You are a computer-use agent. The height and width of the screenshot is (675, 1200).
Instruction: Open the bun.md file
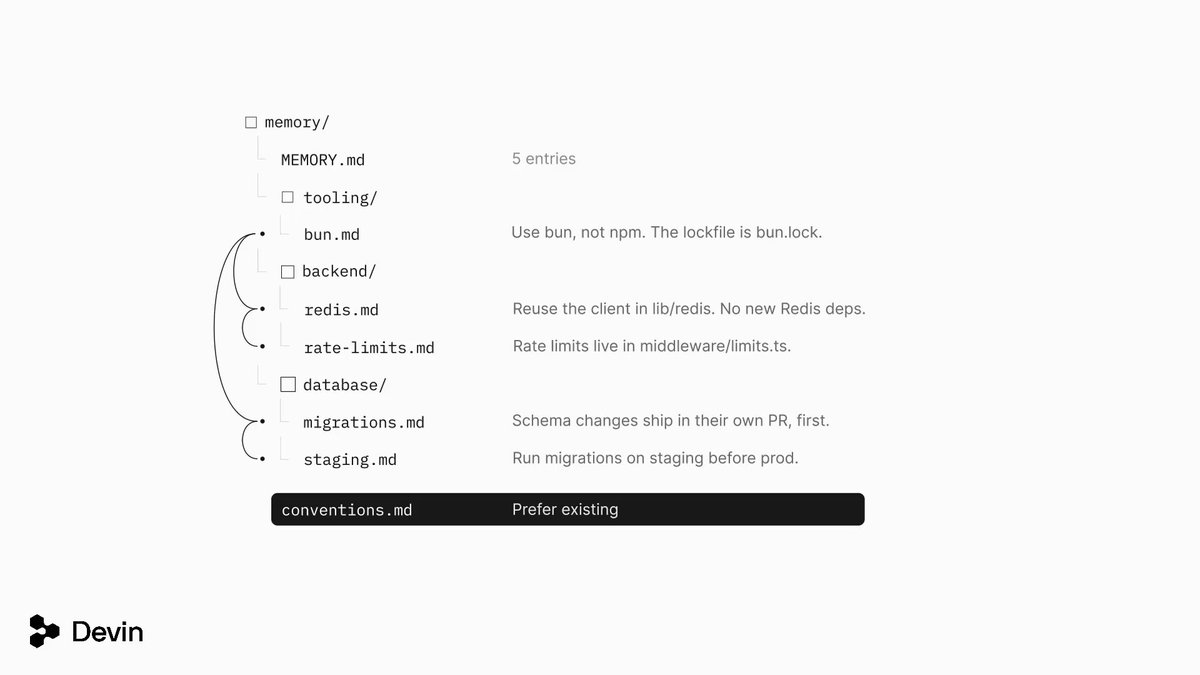coord(332,235)
